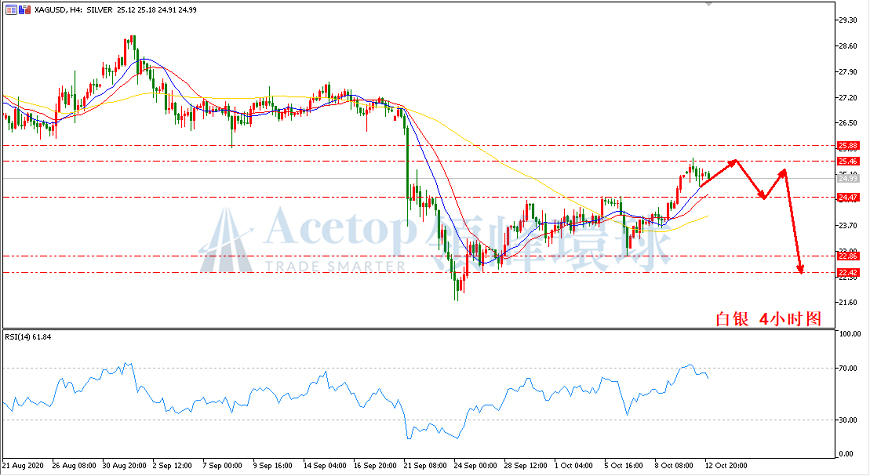Viewport: 870px width, 476px height.
Task: Click the blue-red depth of market icon
Action: [24, 10]
